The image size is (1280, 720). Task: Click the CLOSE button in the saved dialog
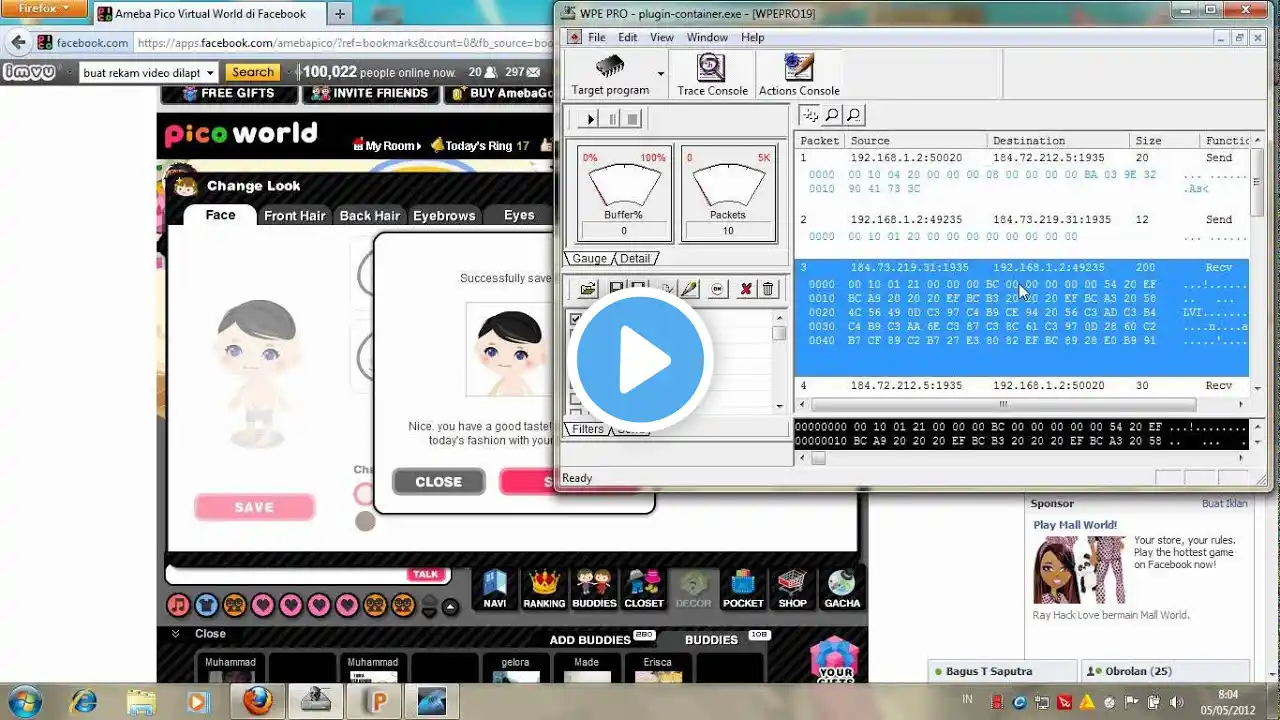(438, 481)
